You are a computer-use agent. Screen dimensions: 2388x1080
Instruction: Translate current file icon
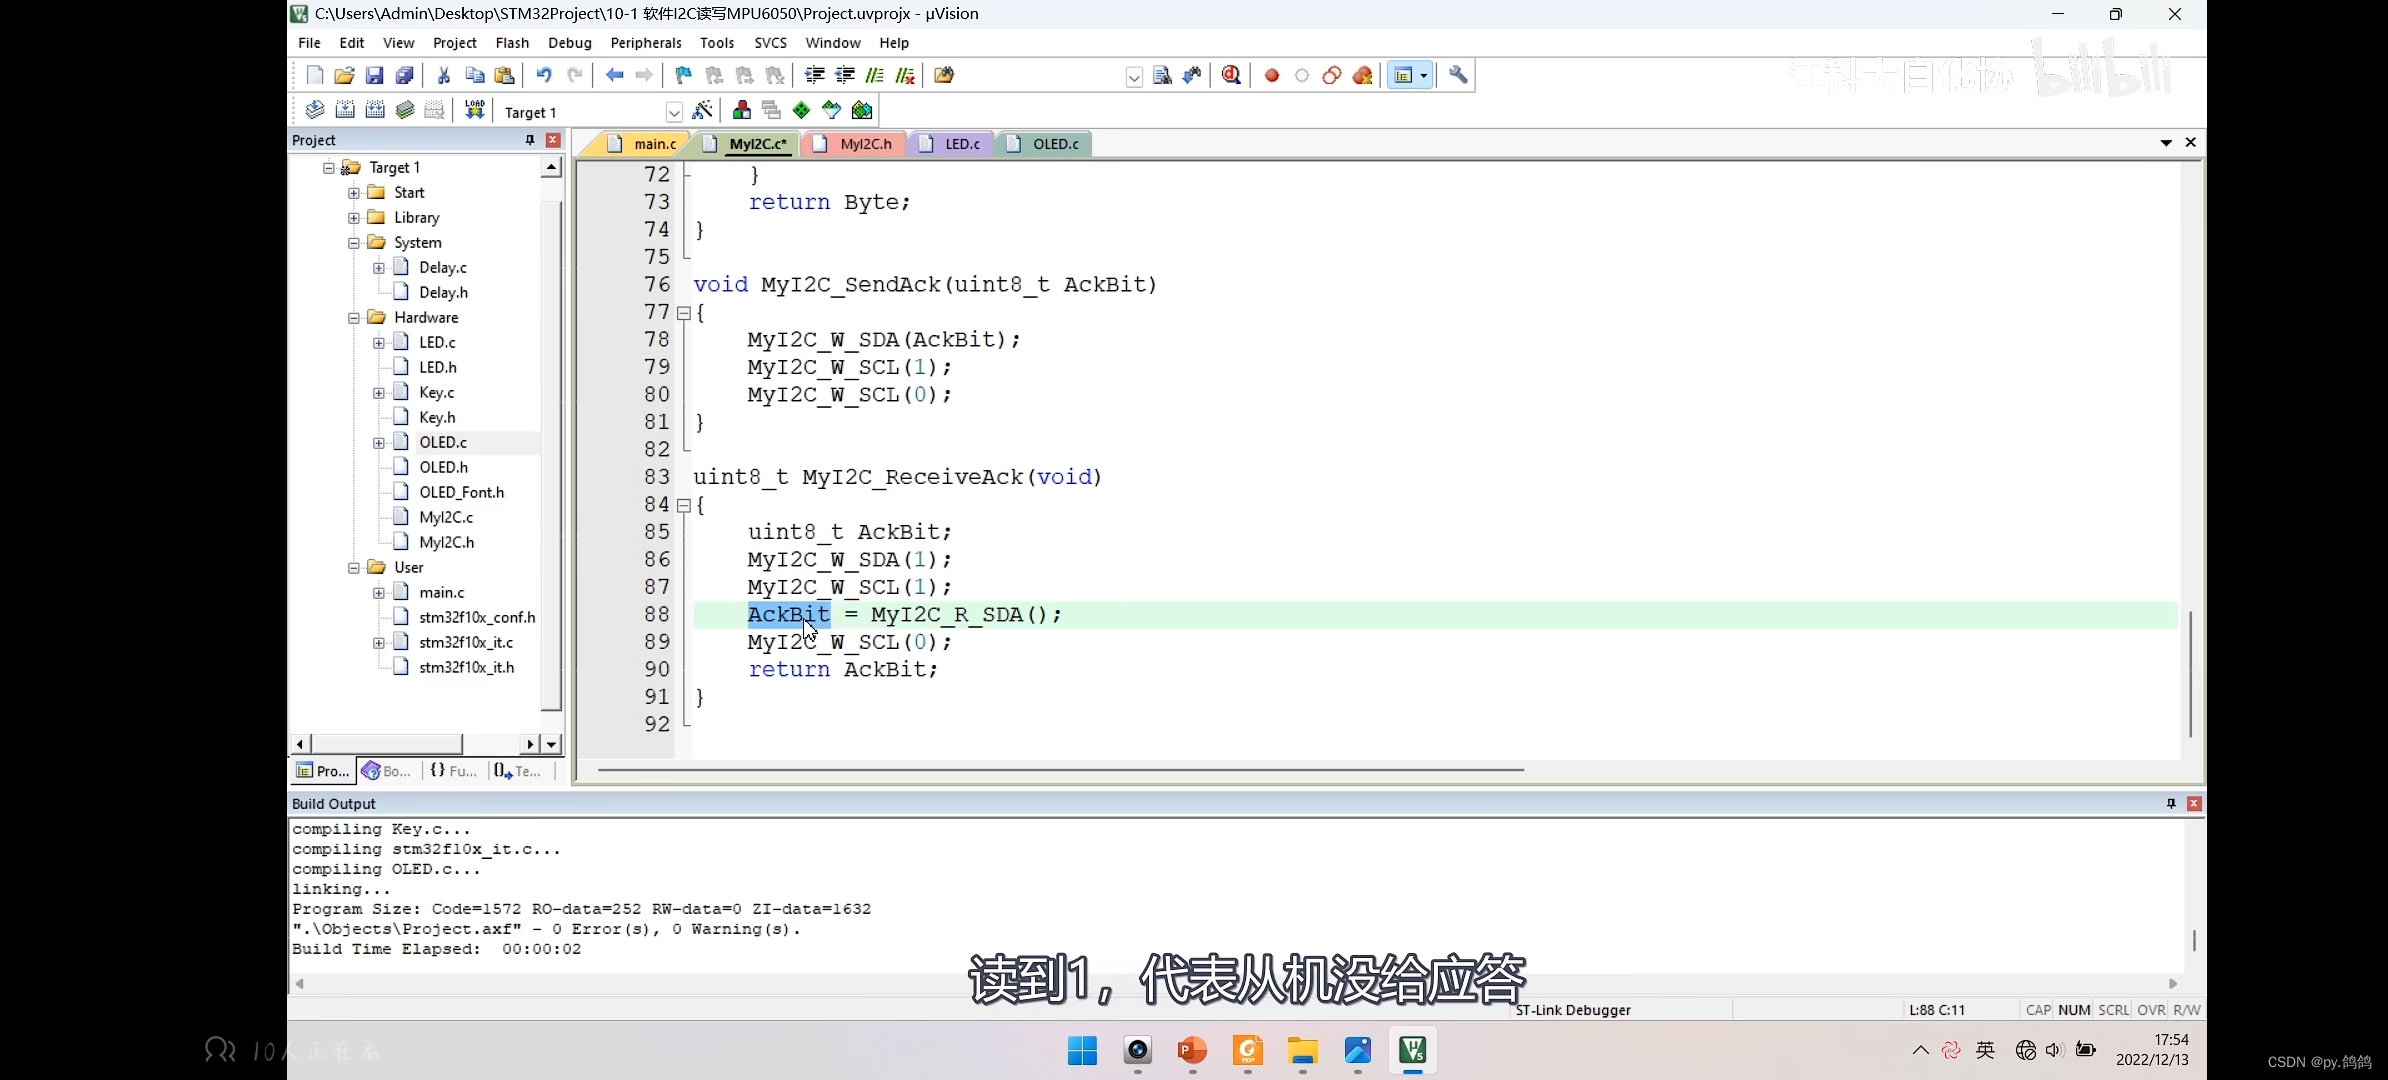pos(315,110)
